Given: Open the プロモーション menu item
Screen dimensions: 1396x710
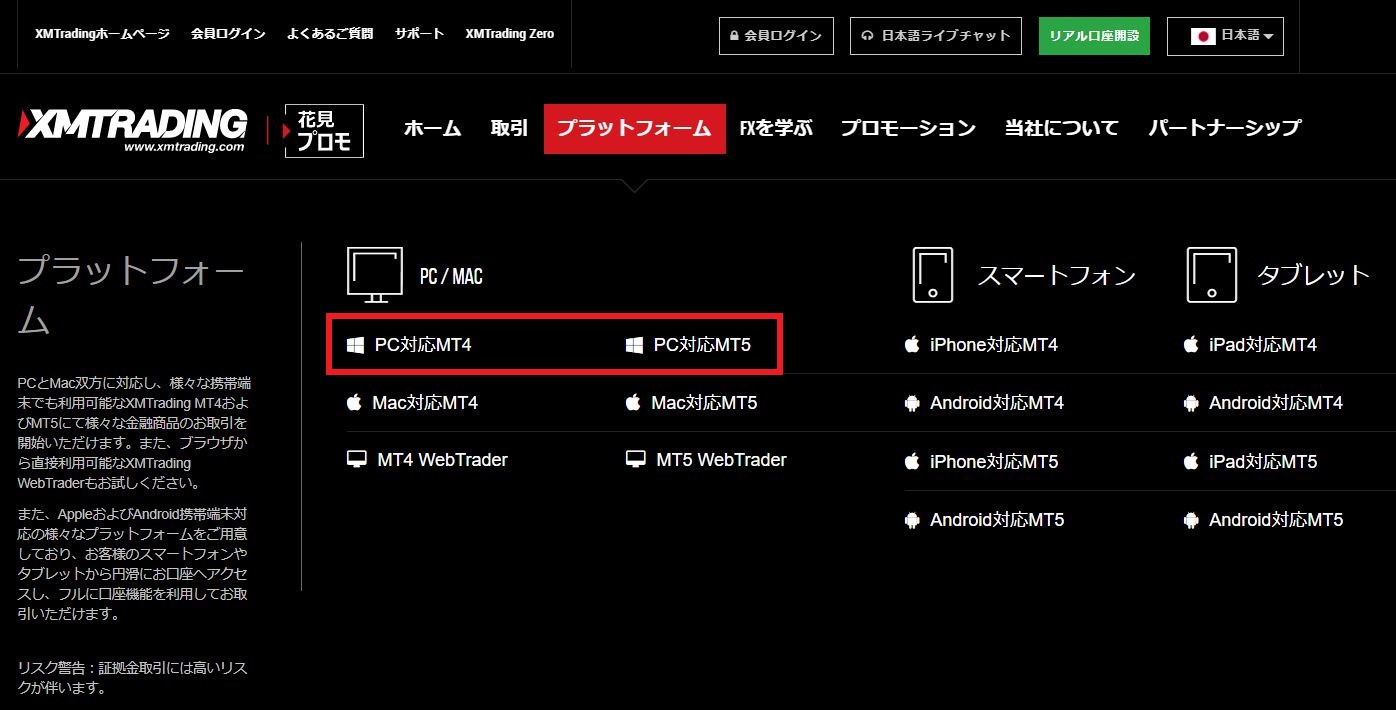Looking at the screenshot, I should (907, 129).
